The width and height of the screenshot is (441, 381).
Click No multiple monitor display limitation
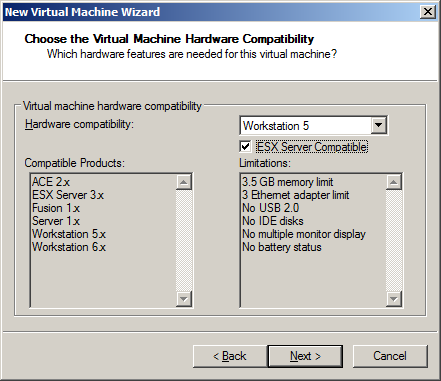pos(304,234)
